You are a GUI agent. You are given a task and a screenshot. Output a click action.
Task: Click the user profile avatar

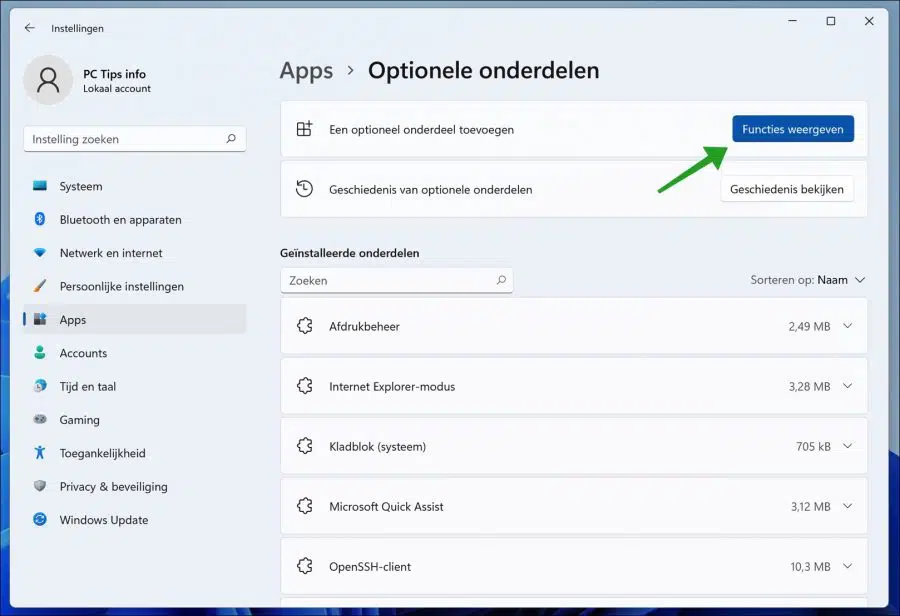coord(48,80)
